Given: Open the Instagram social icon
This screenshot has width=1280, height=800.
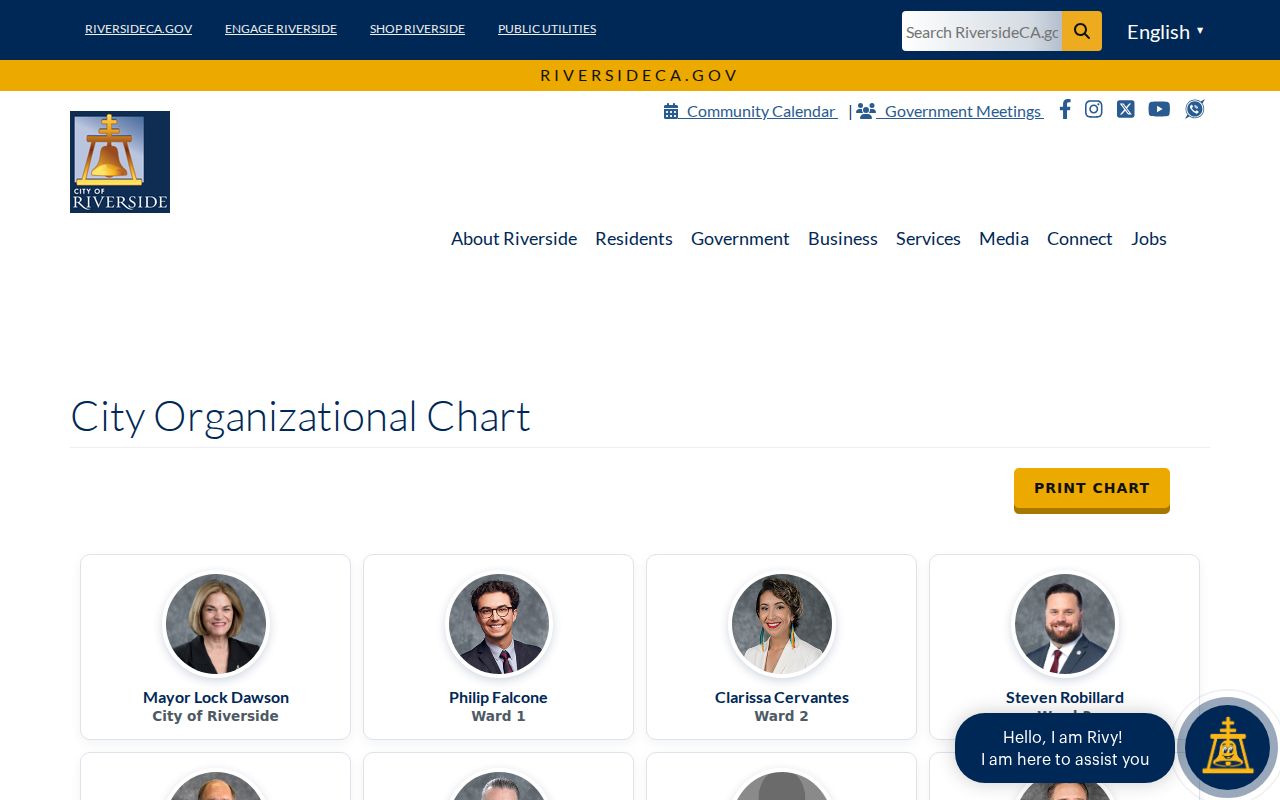Looking at the screenshot, I should pyautogui.click(x=1094, y=109).
